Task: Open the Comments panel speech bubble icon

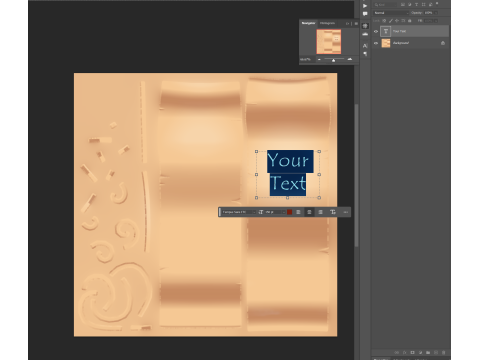Action: pyautogui.click(x=365, y=14)
